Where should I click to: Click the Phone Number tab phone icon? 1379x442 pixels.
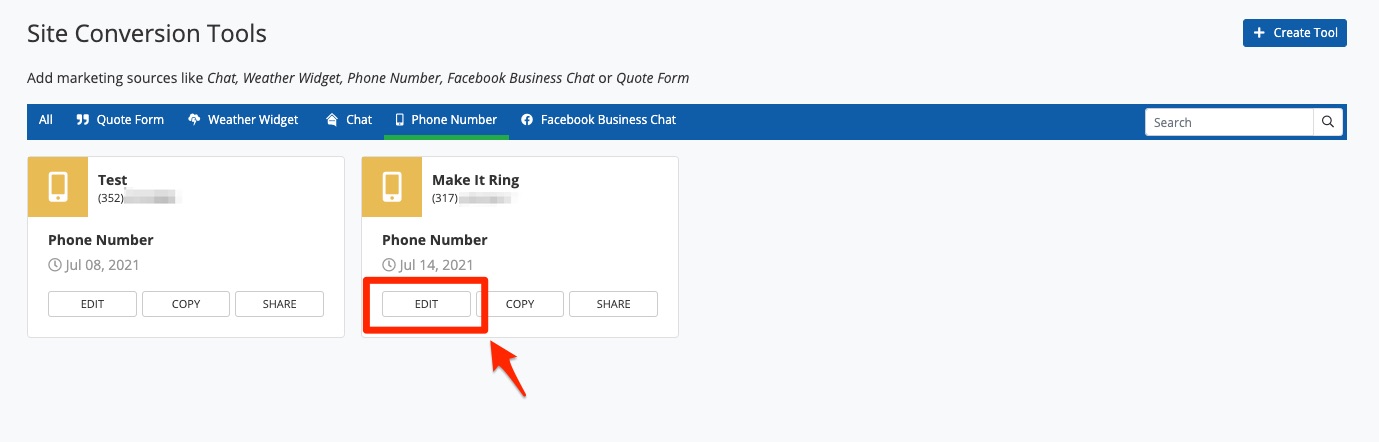pos(400,120)
